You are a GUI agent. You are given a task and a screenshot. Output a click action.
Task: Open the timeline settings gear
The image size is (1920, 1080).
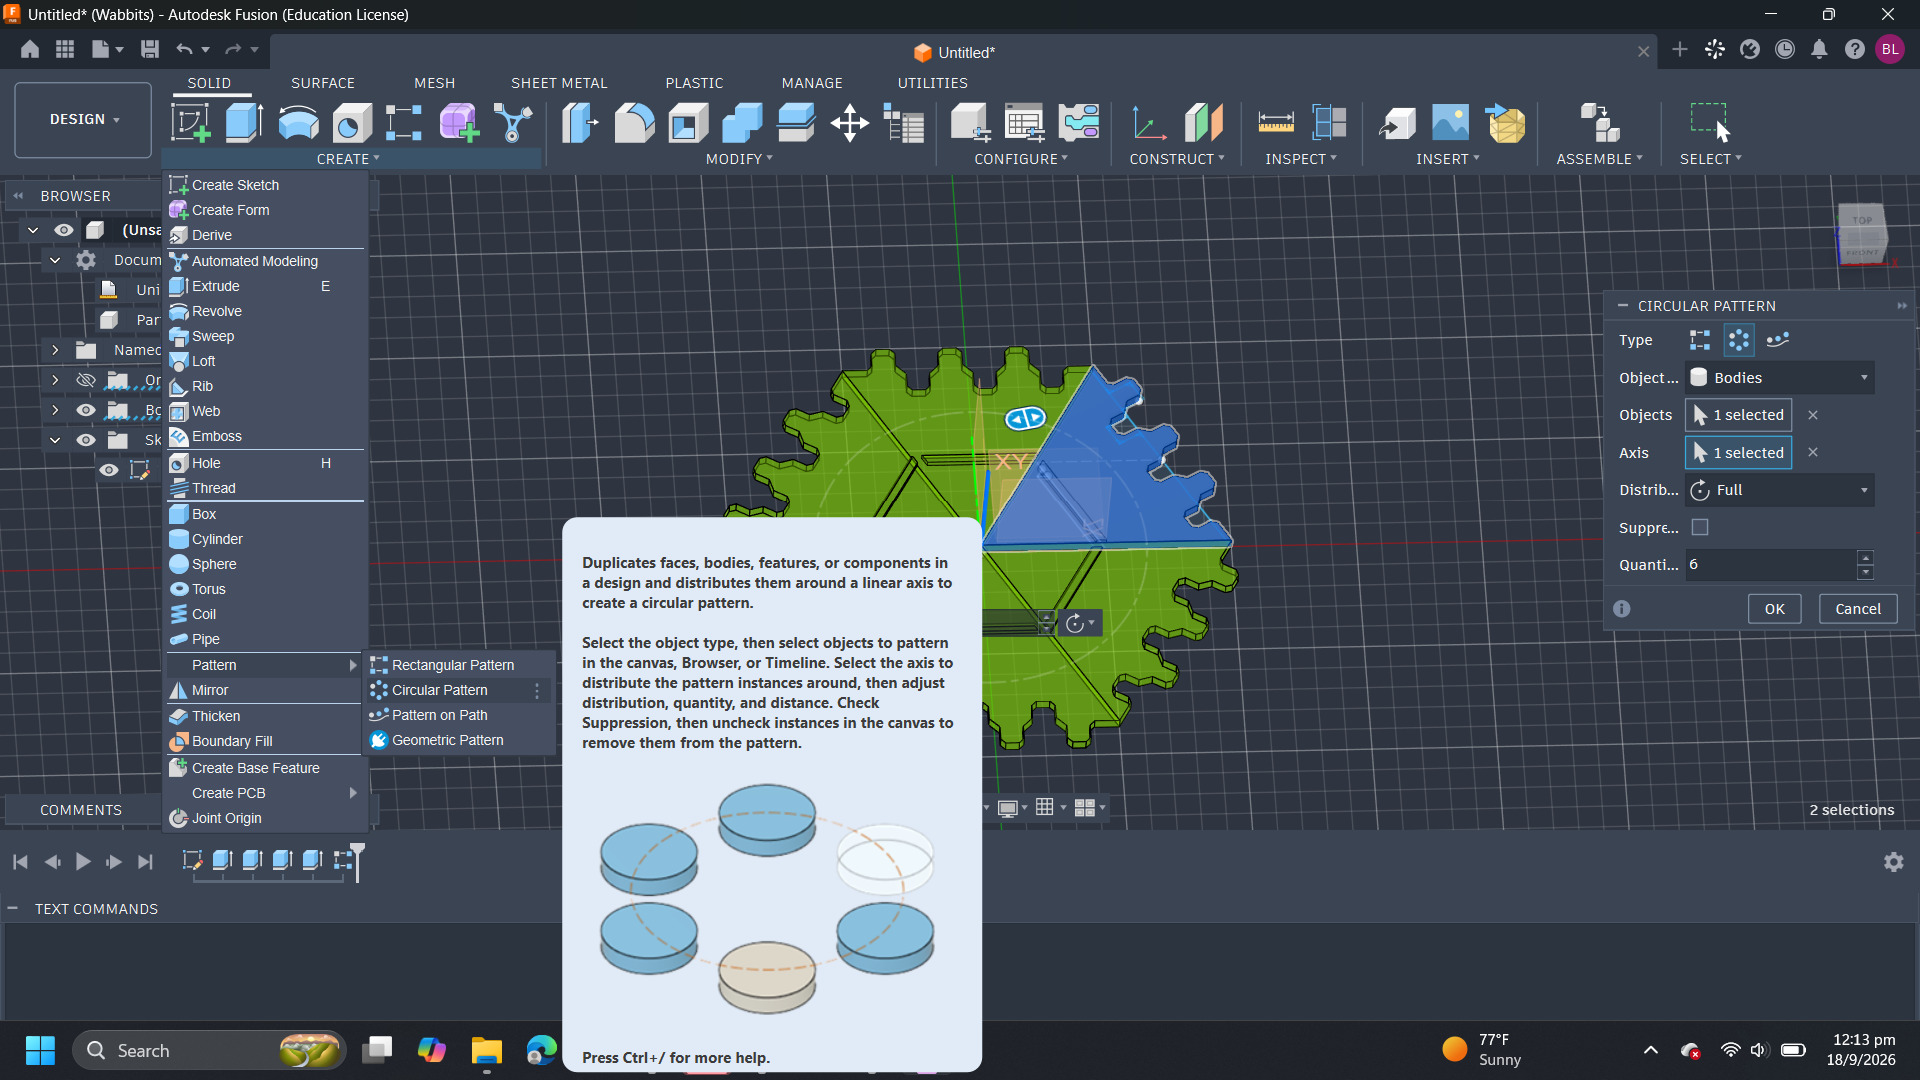(x=1894, y=862)
